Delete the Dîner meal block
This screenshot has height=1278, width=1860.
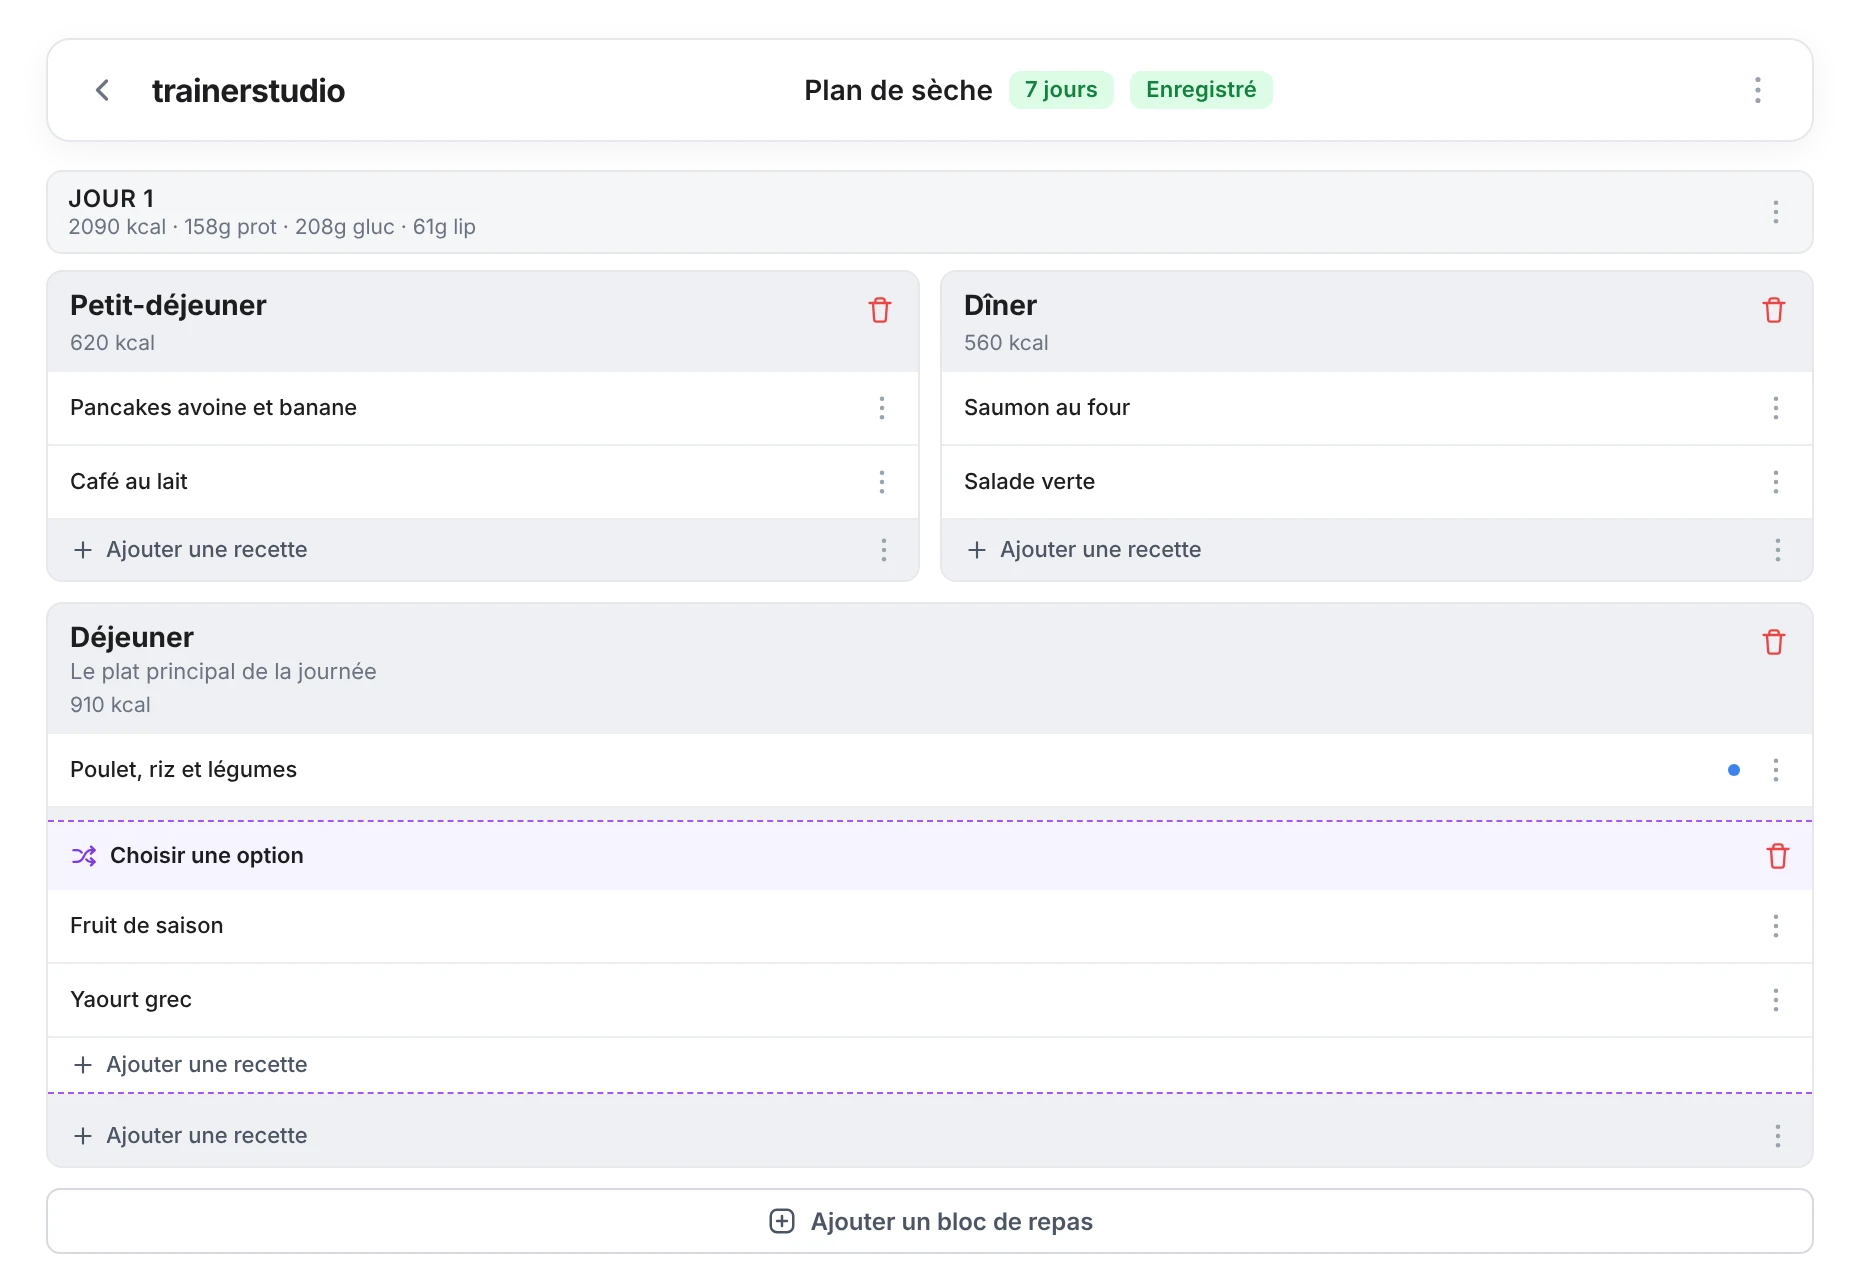pyautogui.click(x=1774, y=310)
